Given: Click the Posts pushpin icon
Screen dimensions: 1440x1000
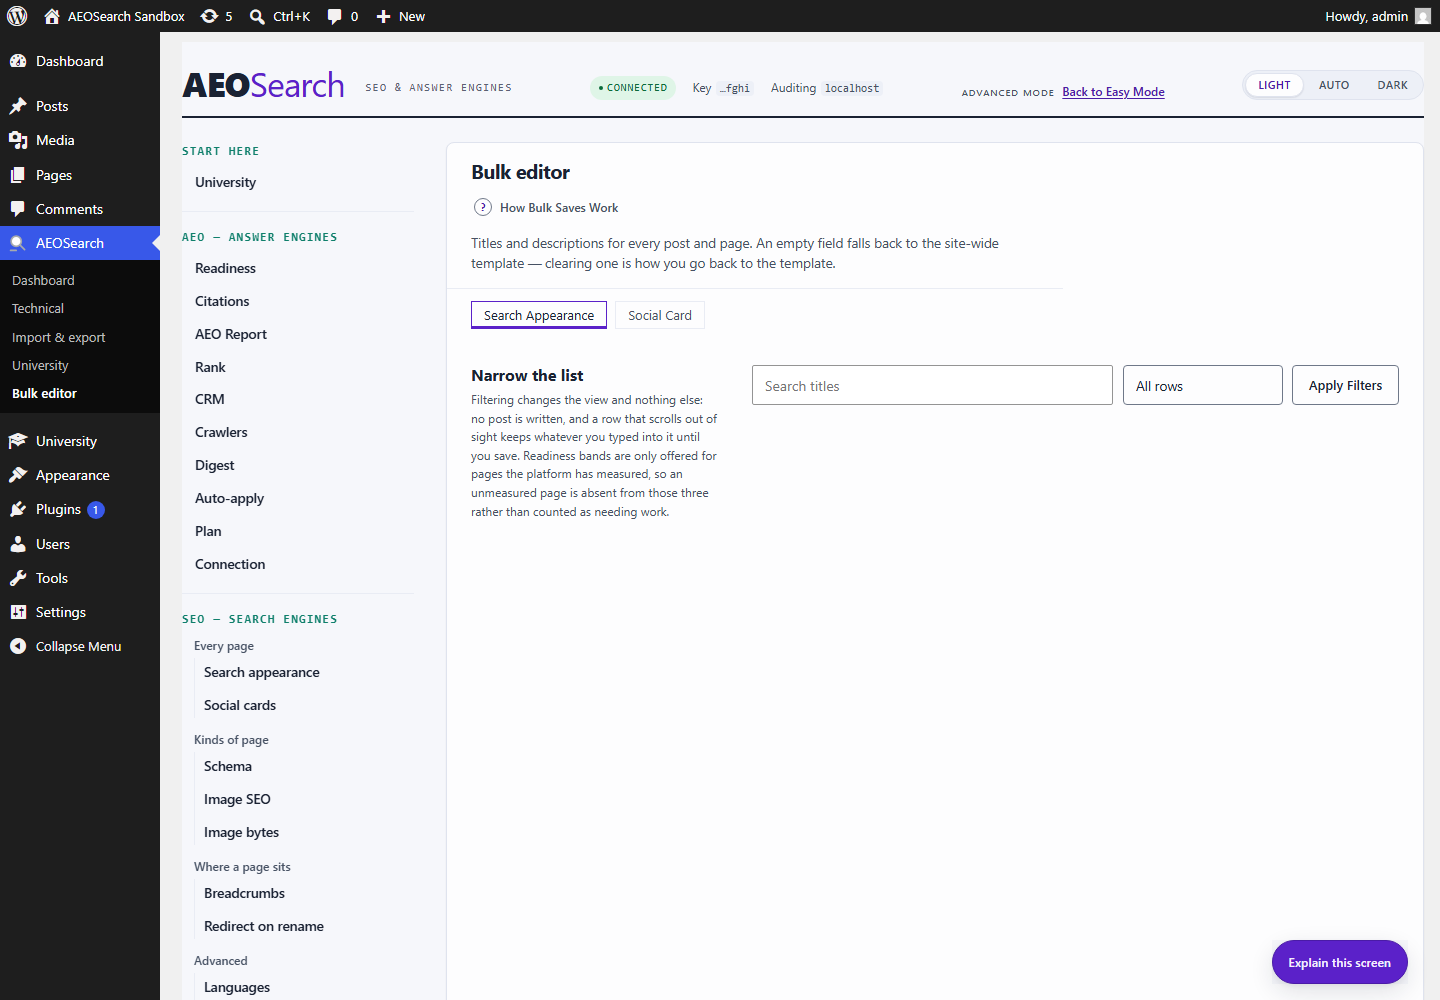Looking at the screenshot, I should pyautogui.click(x=18, y=106).
